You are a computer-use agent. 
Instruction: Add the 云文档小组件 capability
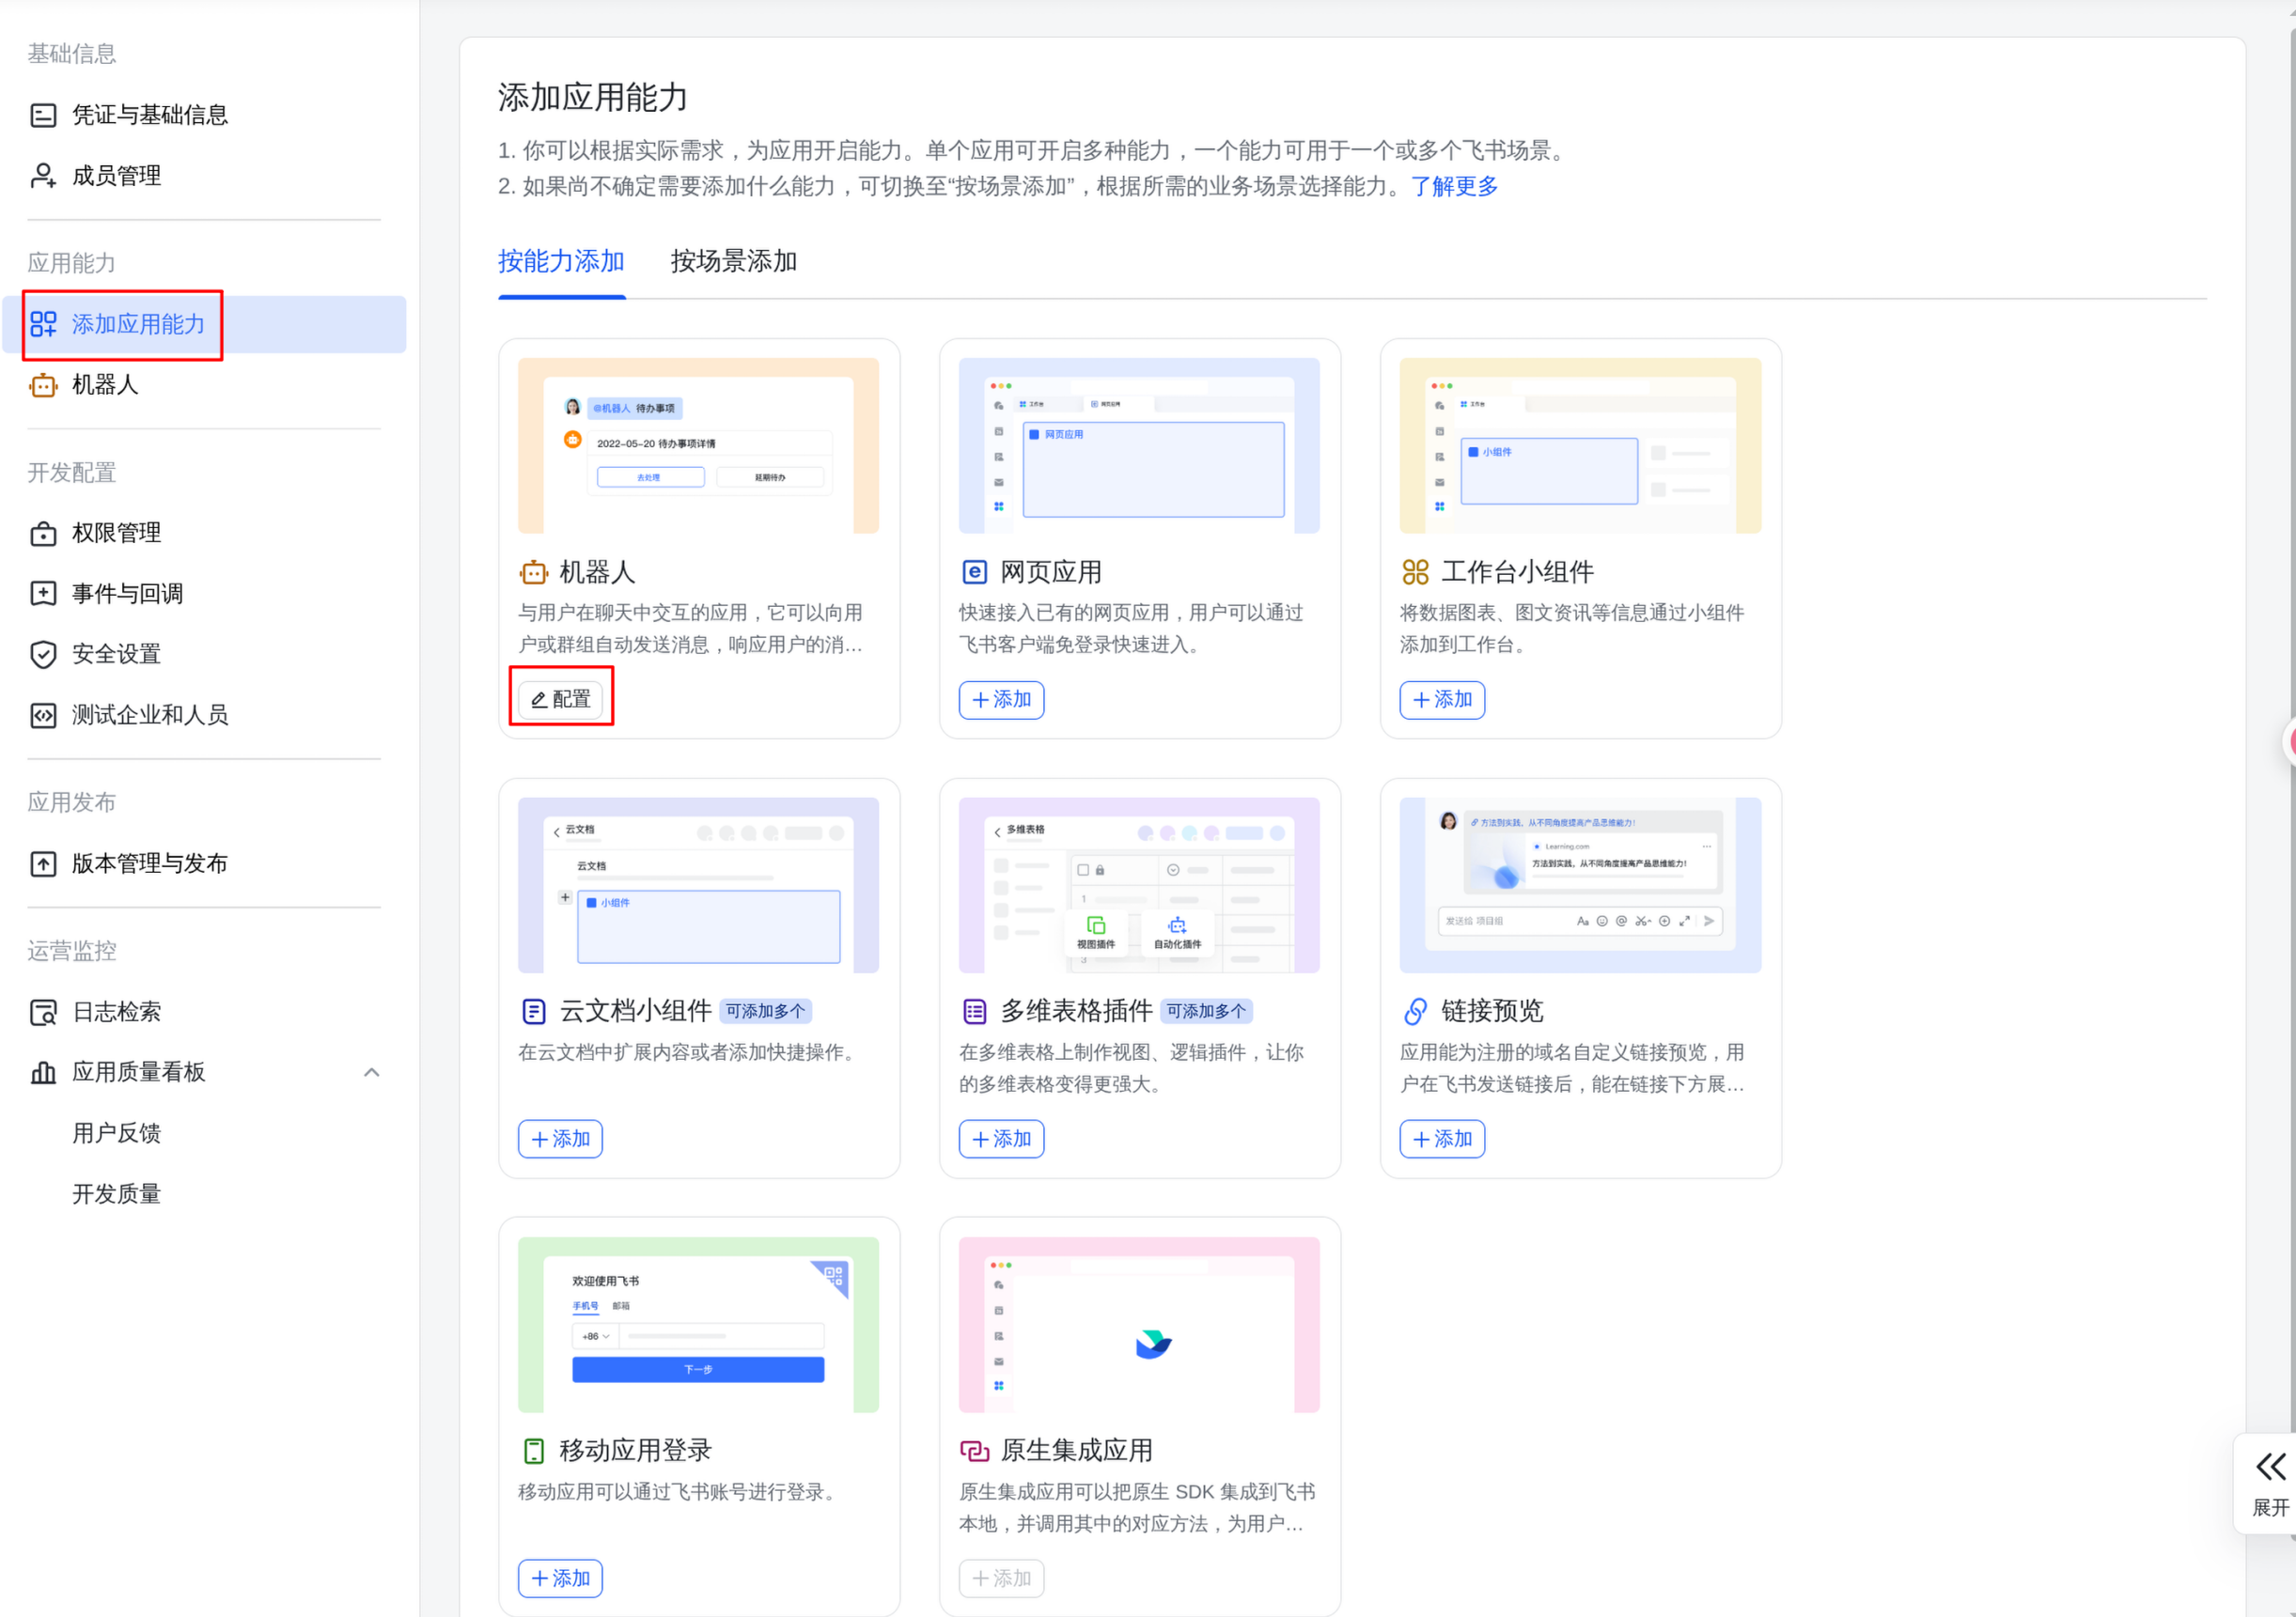tap(560, 1139)
